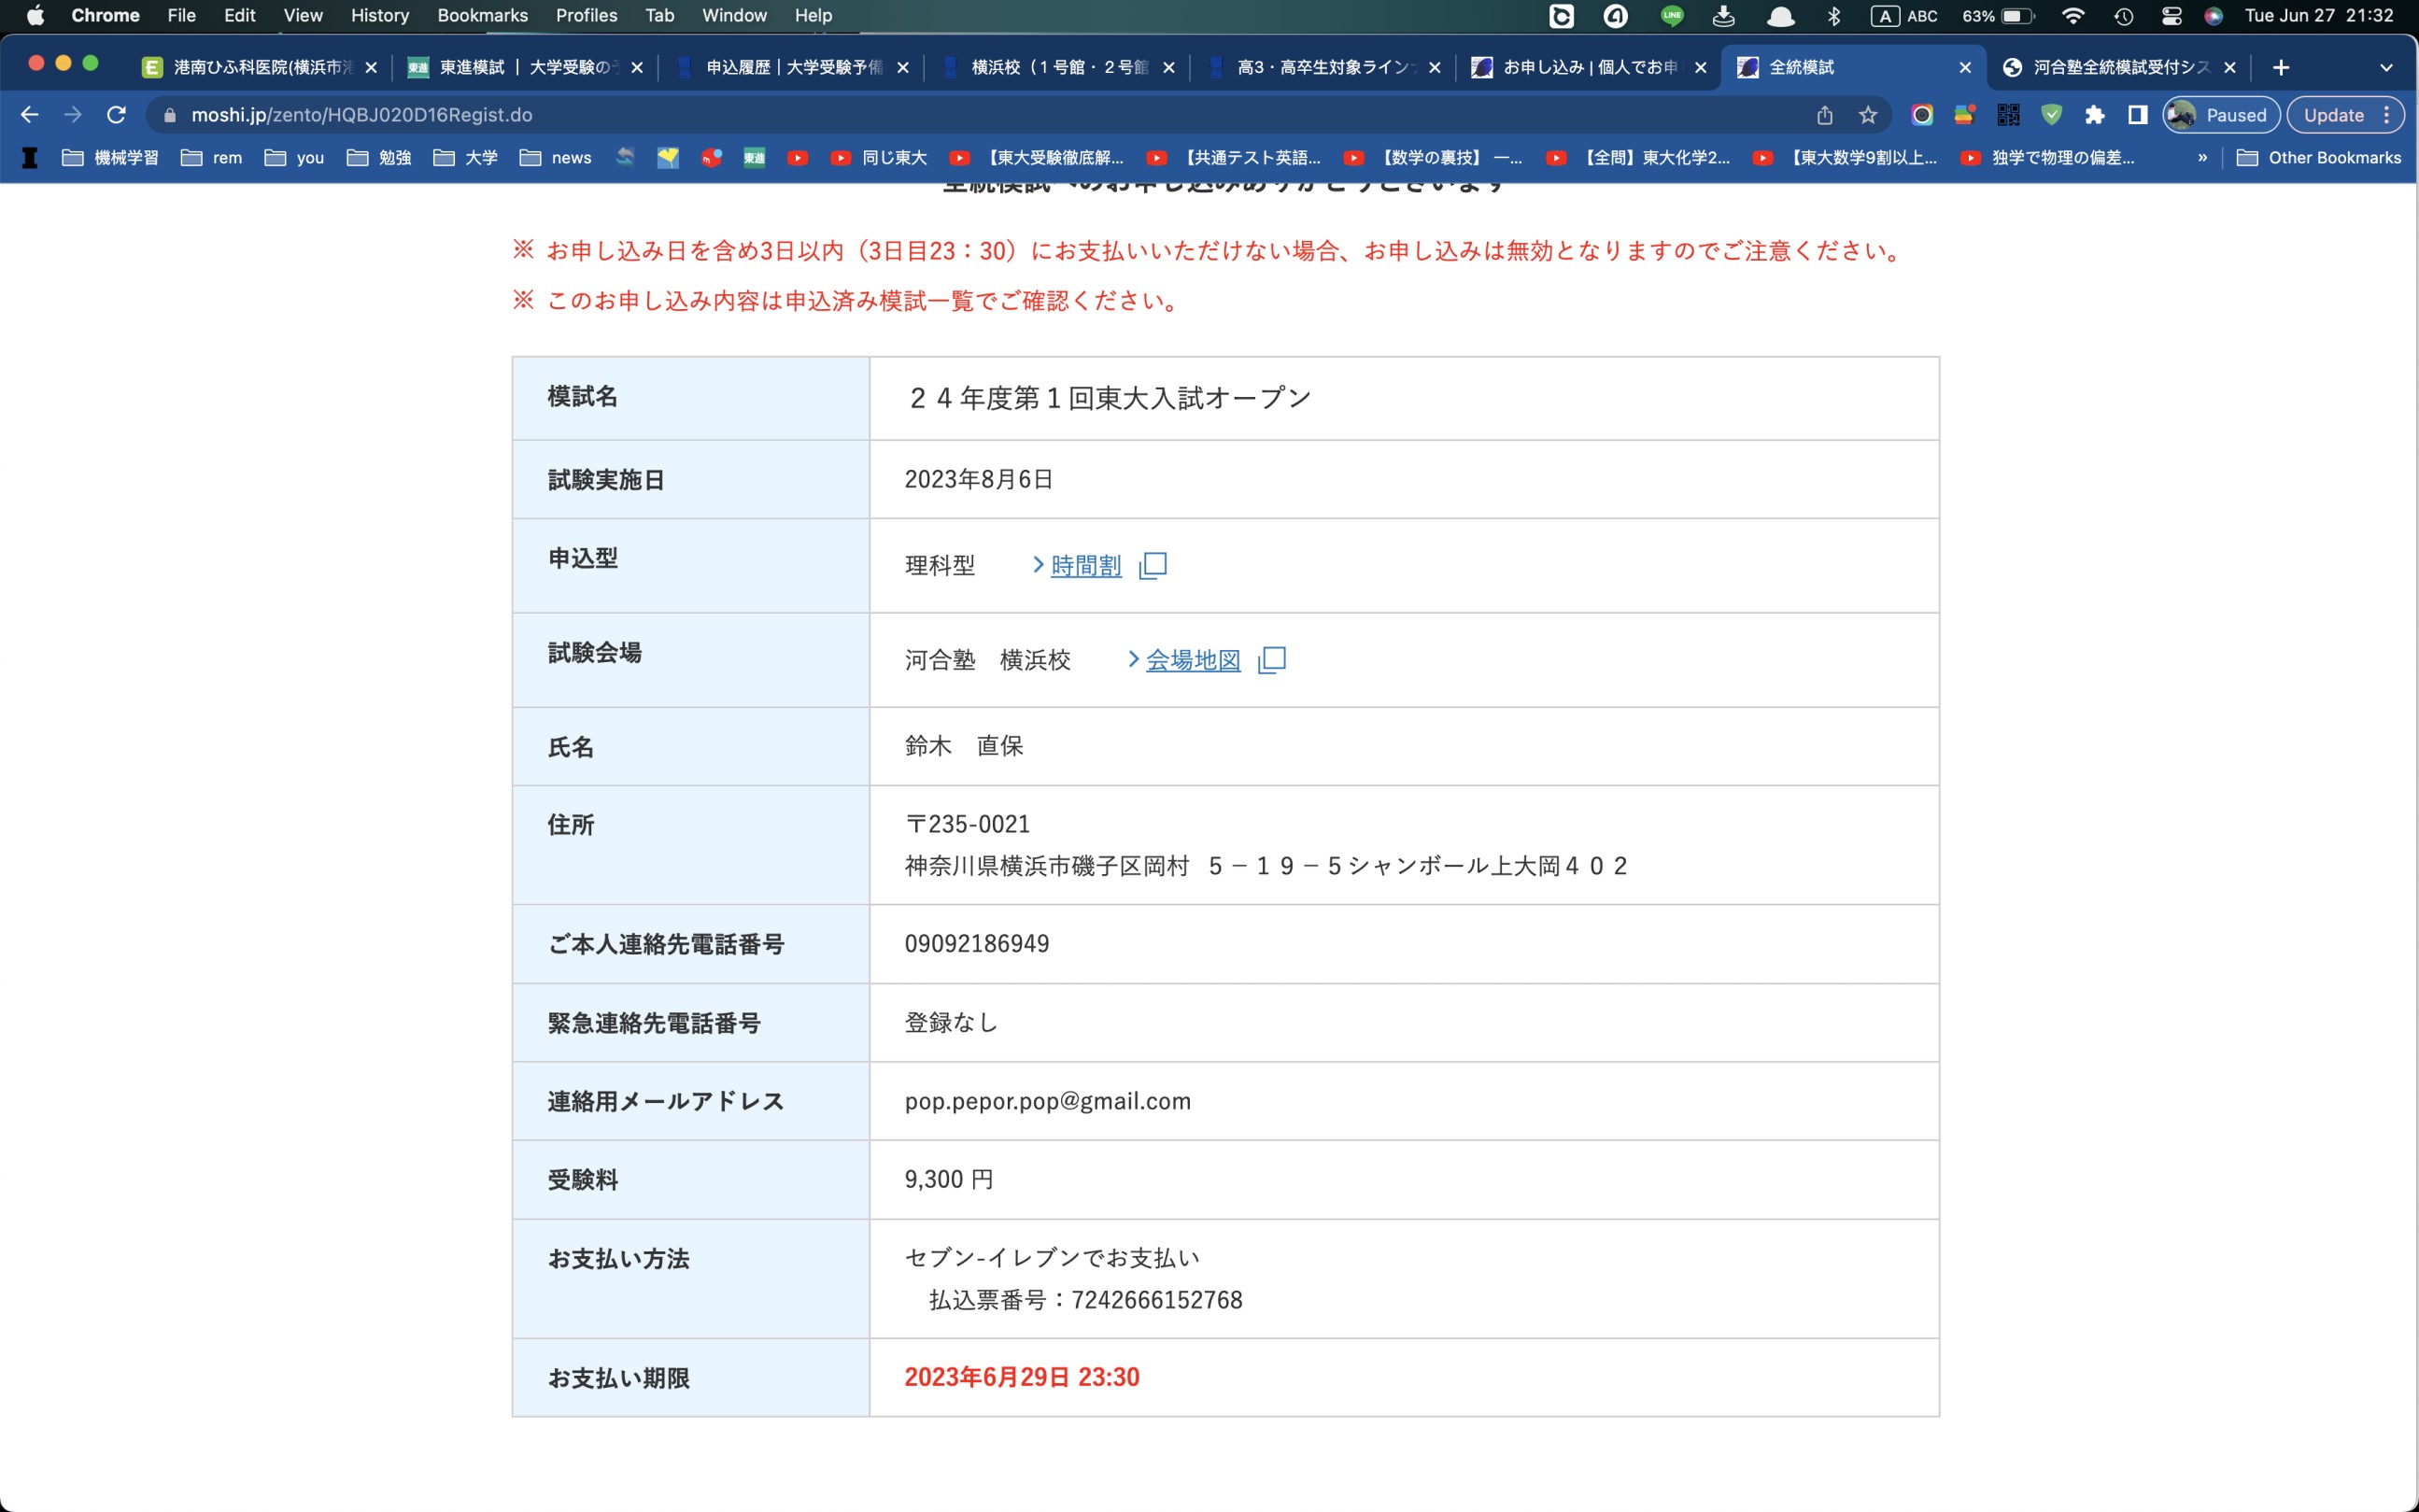Open the Other Bookmarks folder
This screenshot has height=1512, width=2419.
[2319, 157]
